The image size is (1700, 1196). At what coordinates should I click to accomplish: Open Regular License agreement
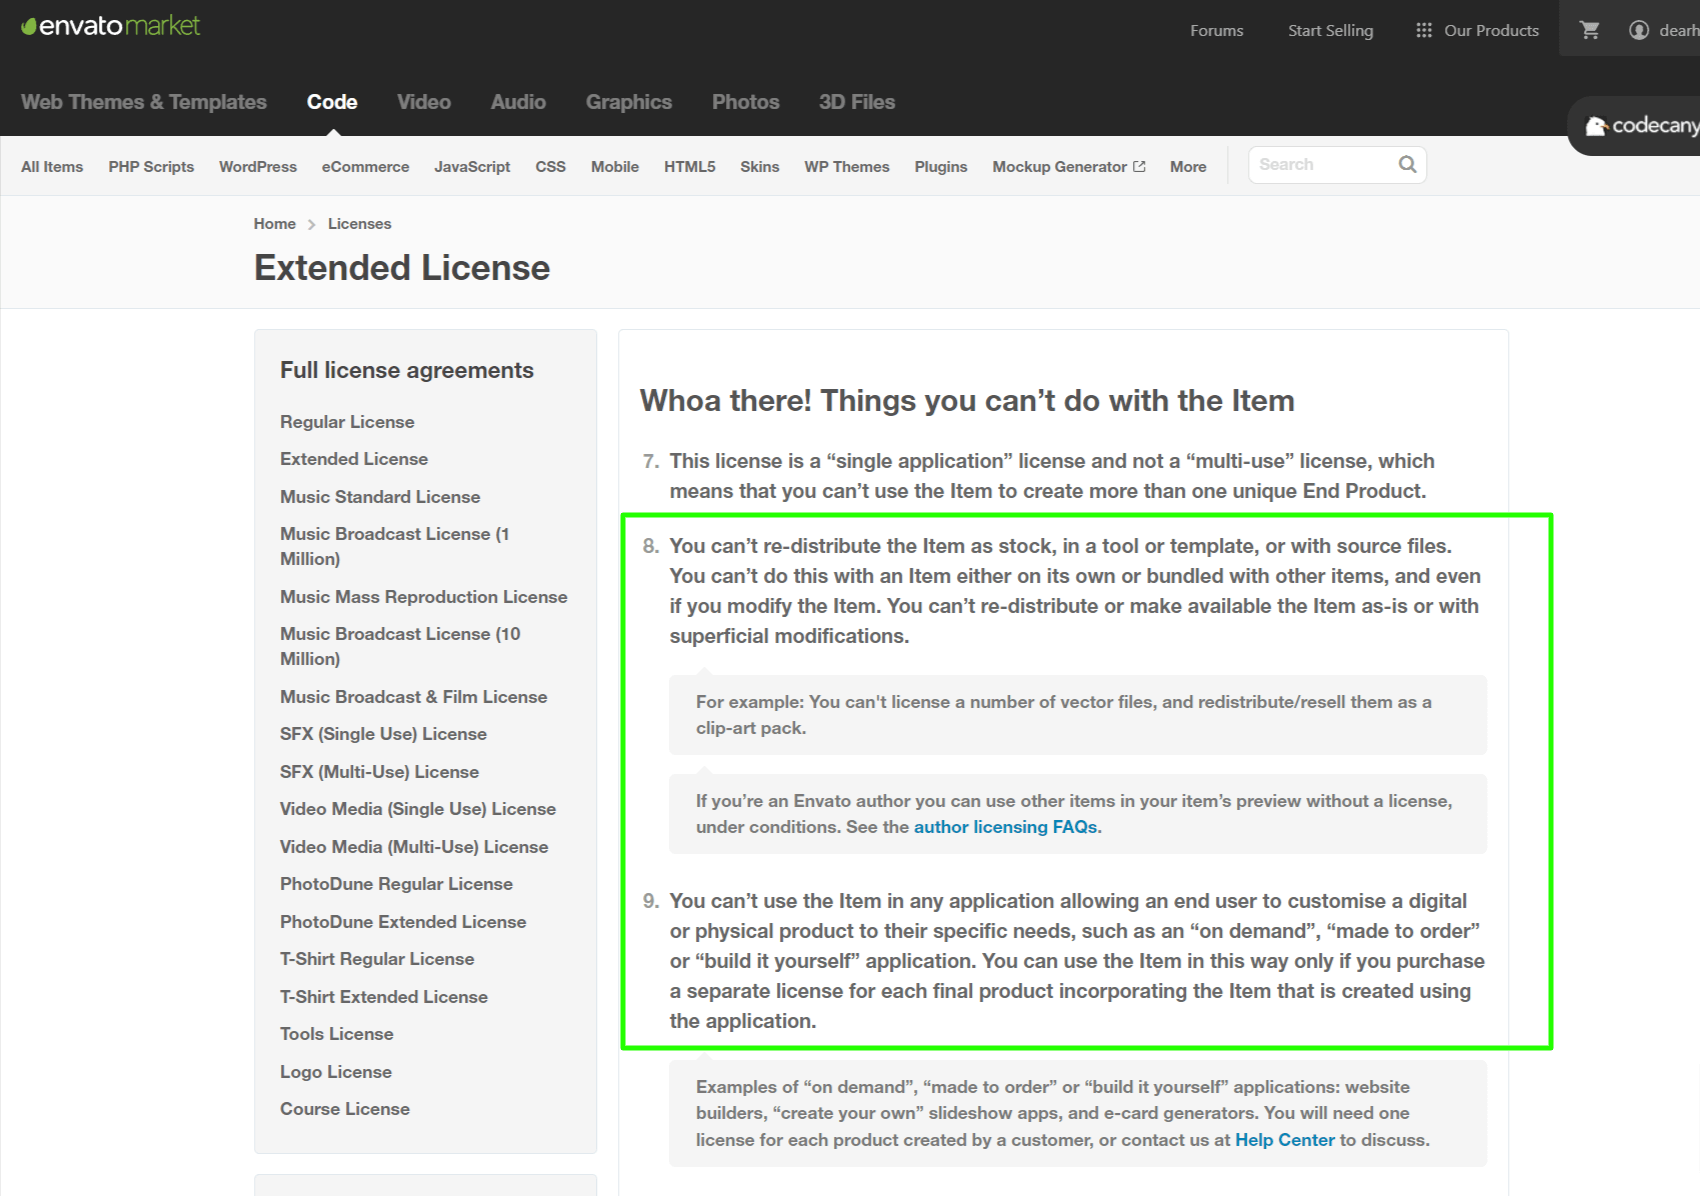347,422
